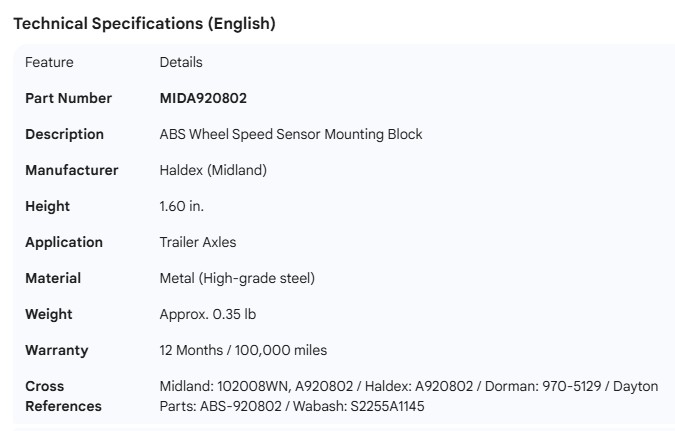Click the part number value MIDA920802
This screenshot has height=431, width=675.
tap(203, 98)
